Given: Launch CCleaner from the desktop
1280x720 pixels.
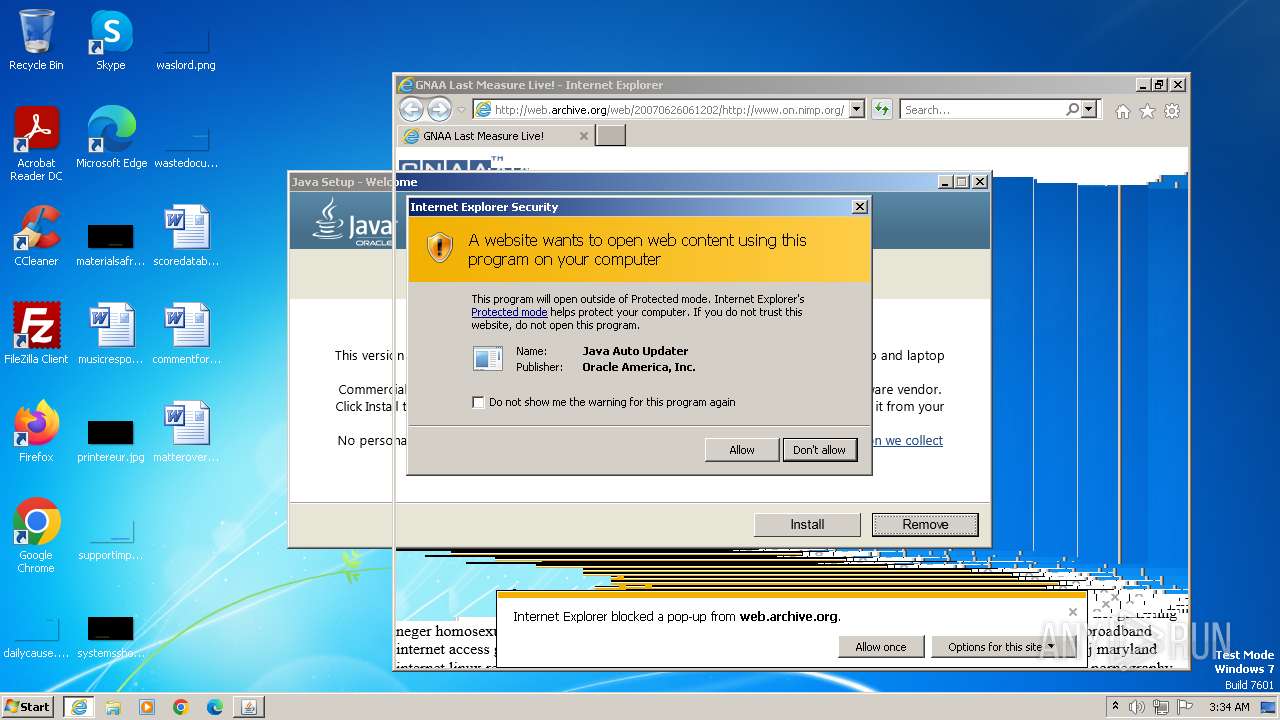Looking at the screenshot, I should 36,236.
